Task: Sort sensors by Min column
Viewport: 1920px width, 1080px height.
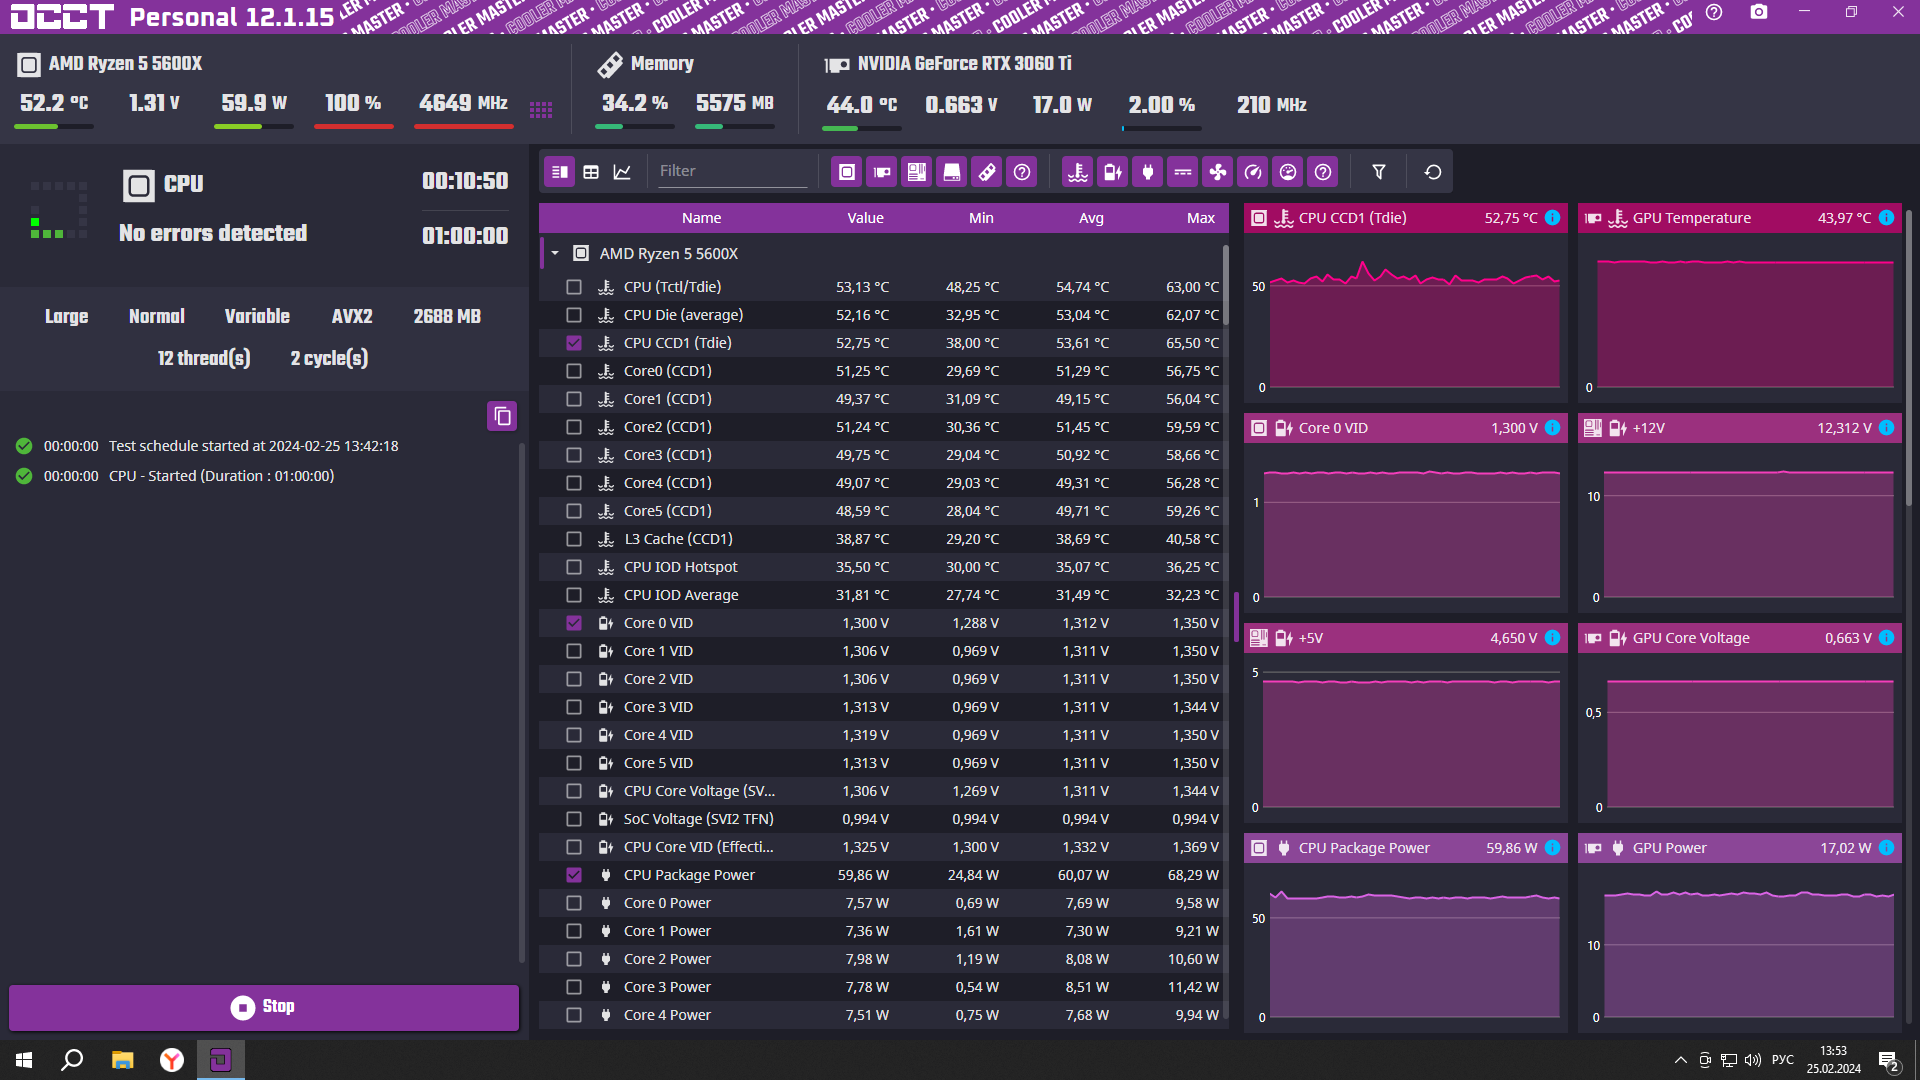Action: (981, 218)
